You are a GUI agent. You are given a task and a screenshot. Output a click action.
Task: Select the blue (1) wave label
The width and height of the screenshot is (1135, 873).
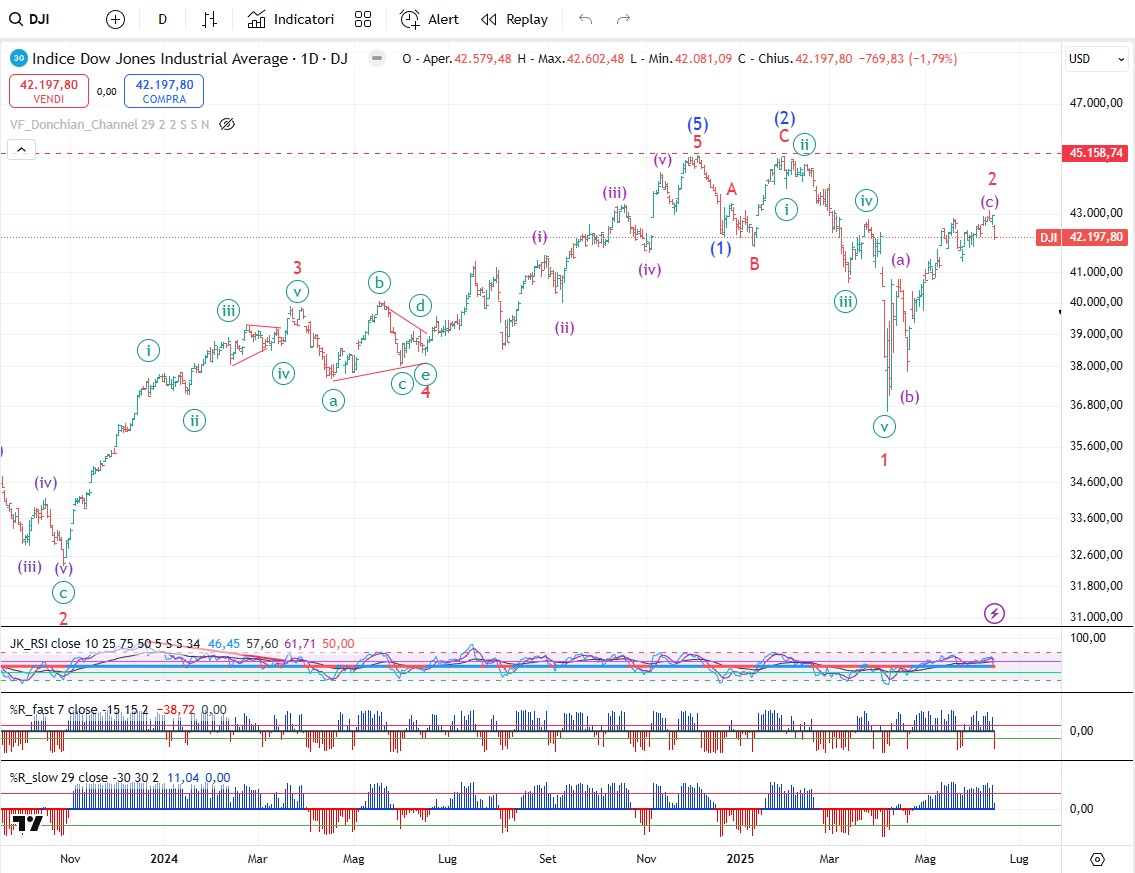(720, 248)
